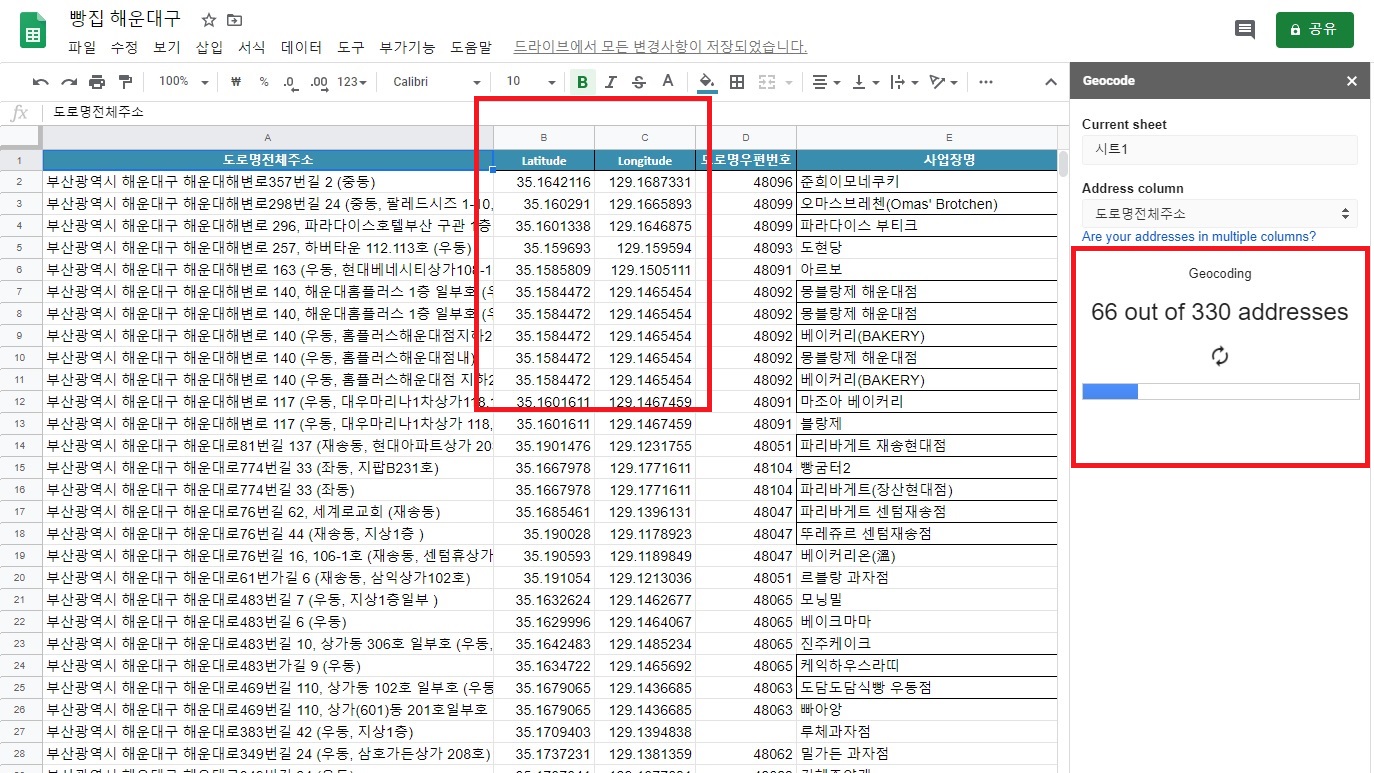Viewport: 1374px width, 773px height.
Task: Star the 빵집 해운대구 document
Action: pos(209,20)
